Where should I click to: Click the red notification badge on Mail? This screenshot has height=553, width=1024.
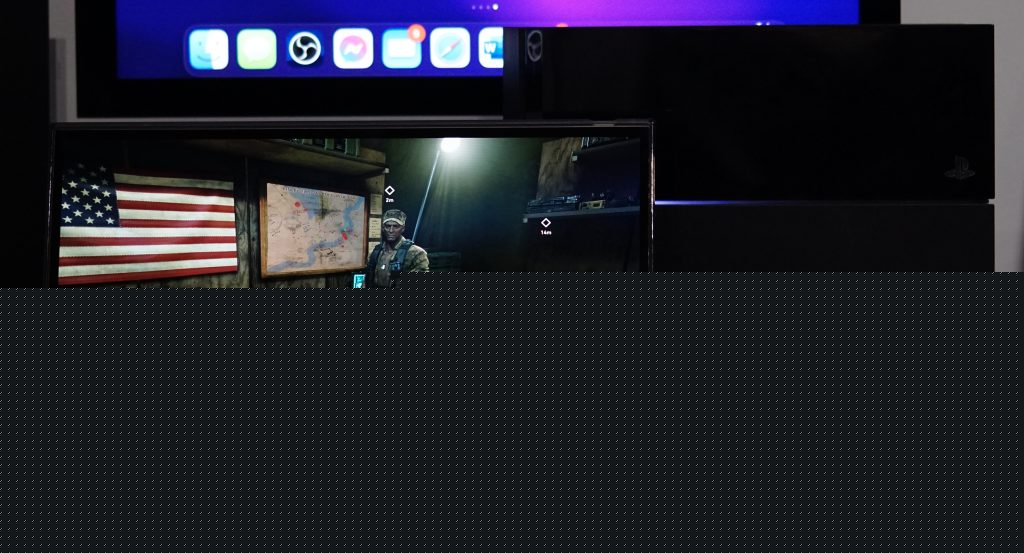point(417,33)
